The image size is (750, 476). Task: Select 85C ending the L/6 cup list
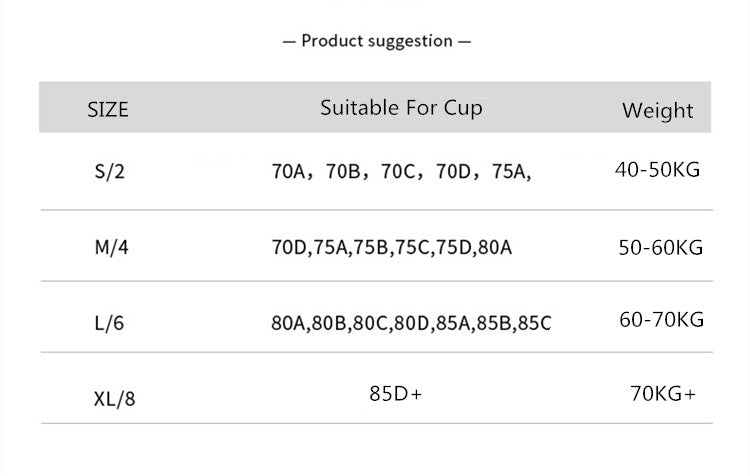(x=532, y=324)
